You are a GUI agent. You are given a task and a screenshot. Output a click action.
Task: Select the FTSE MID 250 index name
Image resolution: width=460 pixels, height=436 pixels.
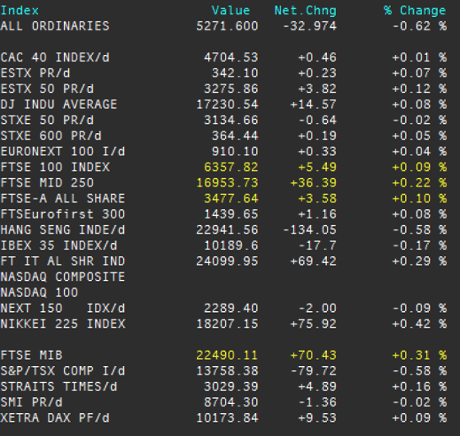(47, 183)
